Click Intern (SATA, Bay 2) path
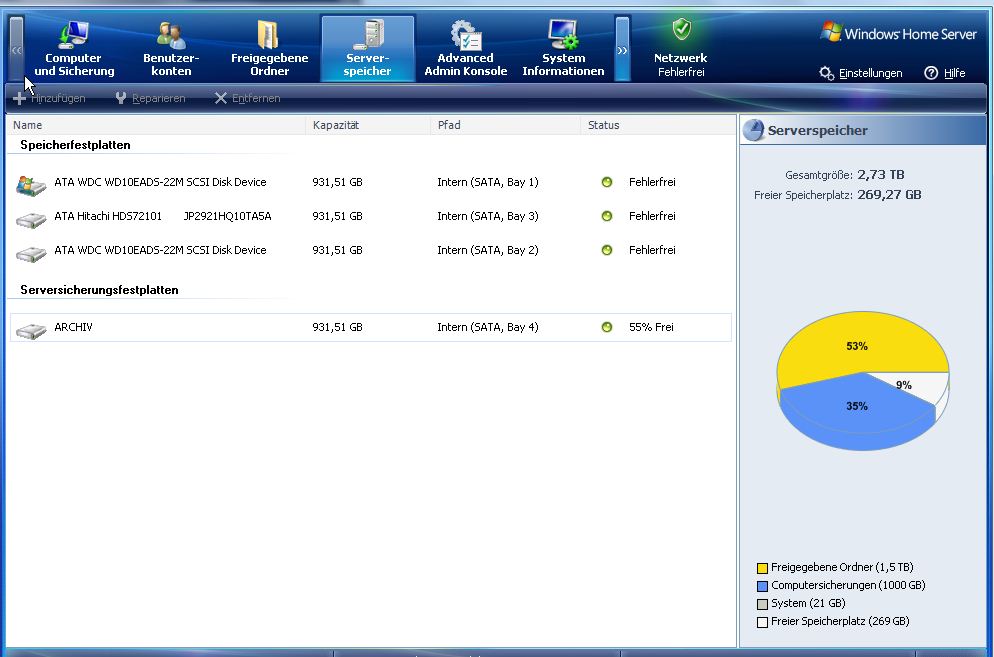The height and width of the screenshot is (657, 994). pos(487,250)
